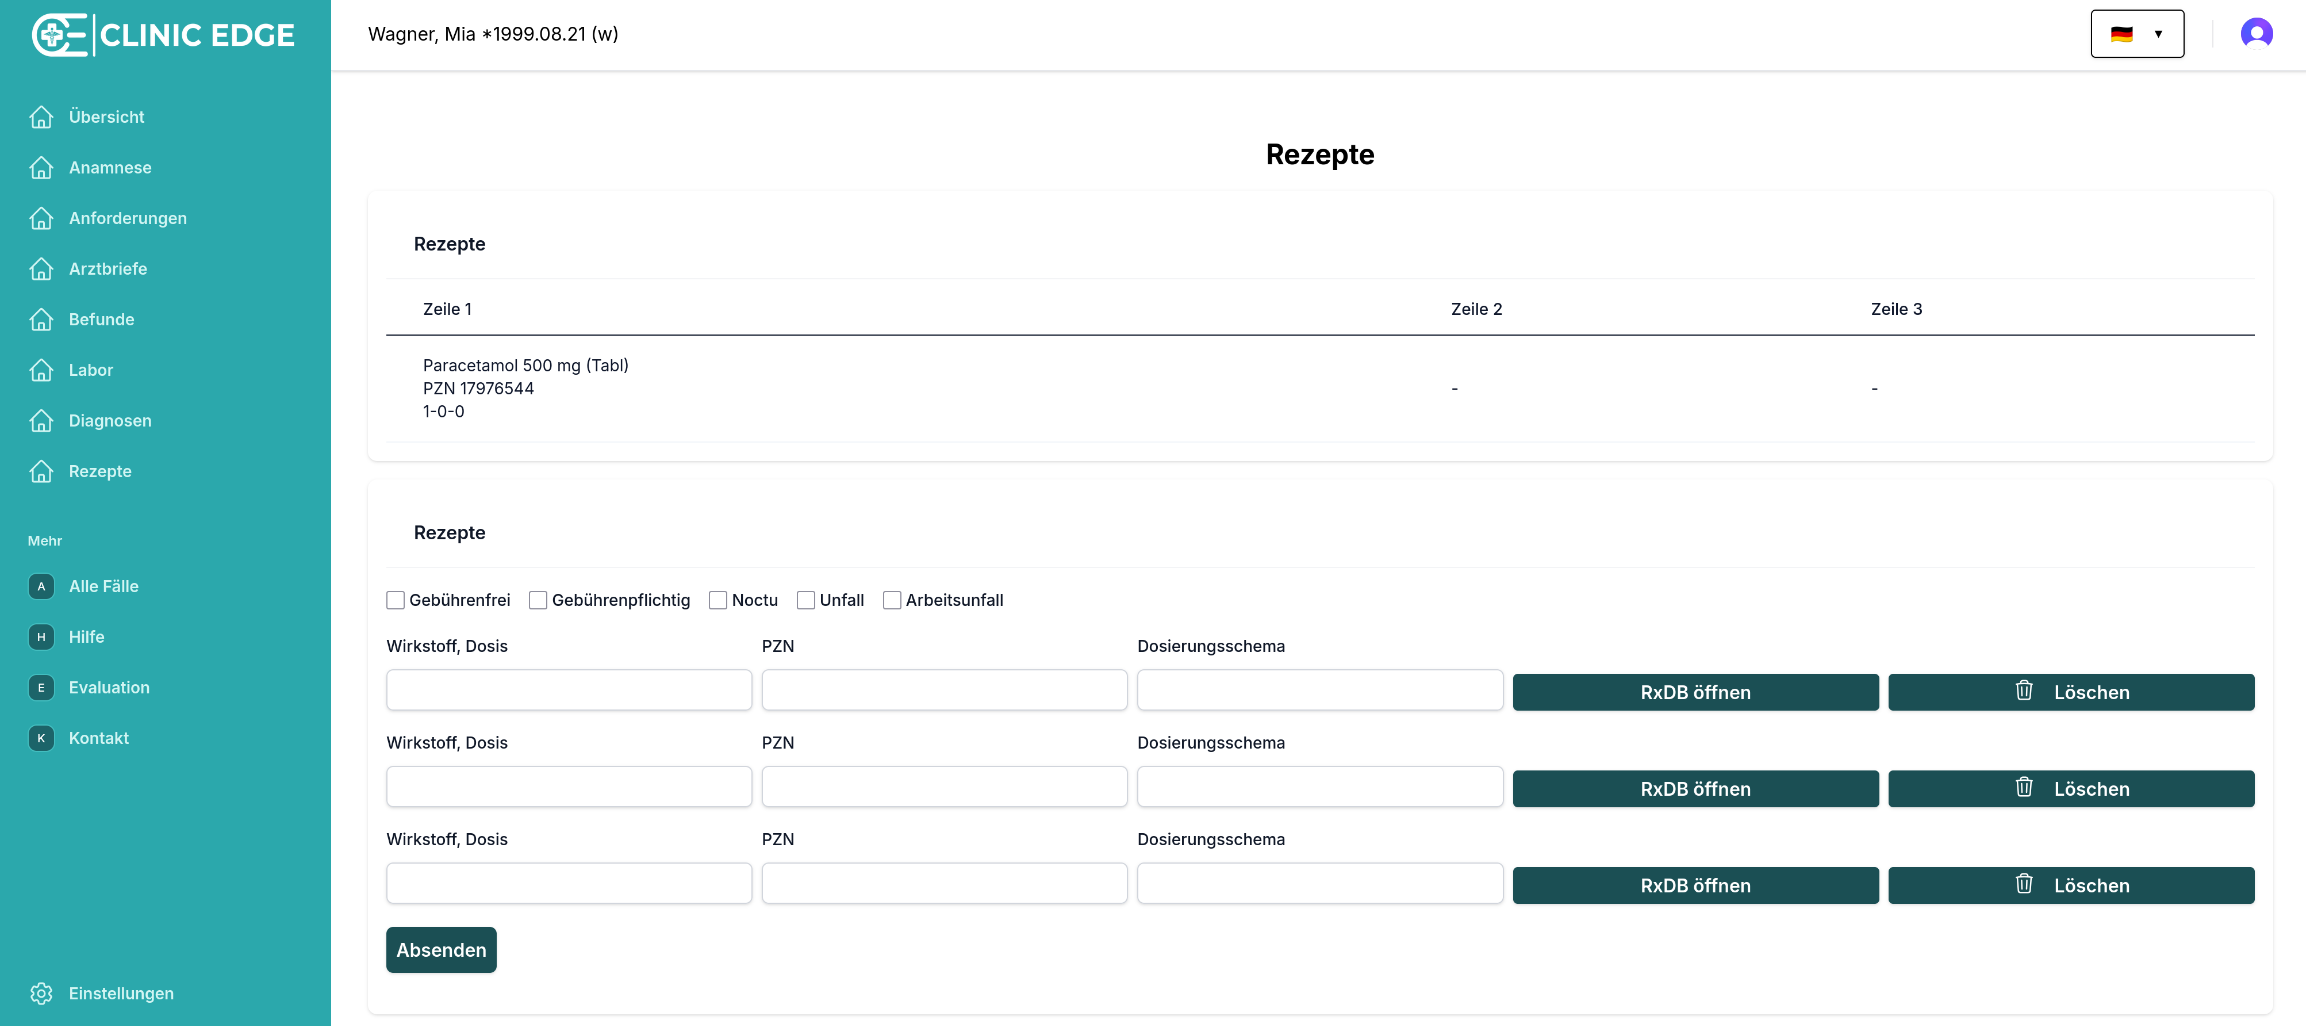2306x1026 pixels.
Task: Click the 'K' badge icon for Kontakt
Action: coord(41,738)
